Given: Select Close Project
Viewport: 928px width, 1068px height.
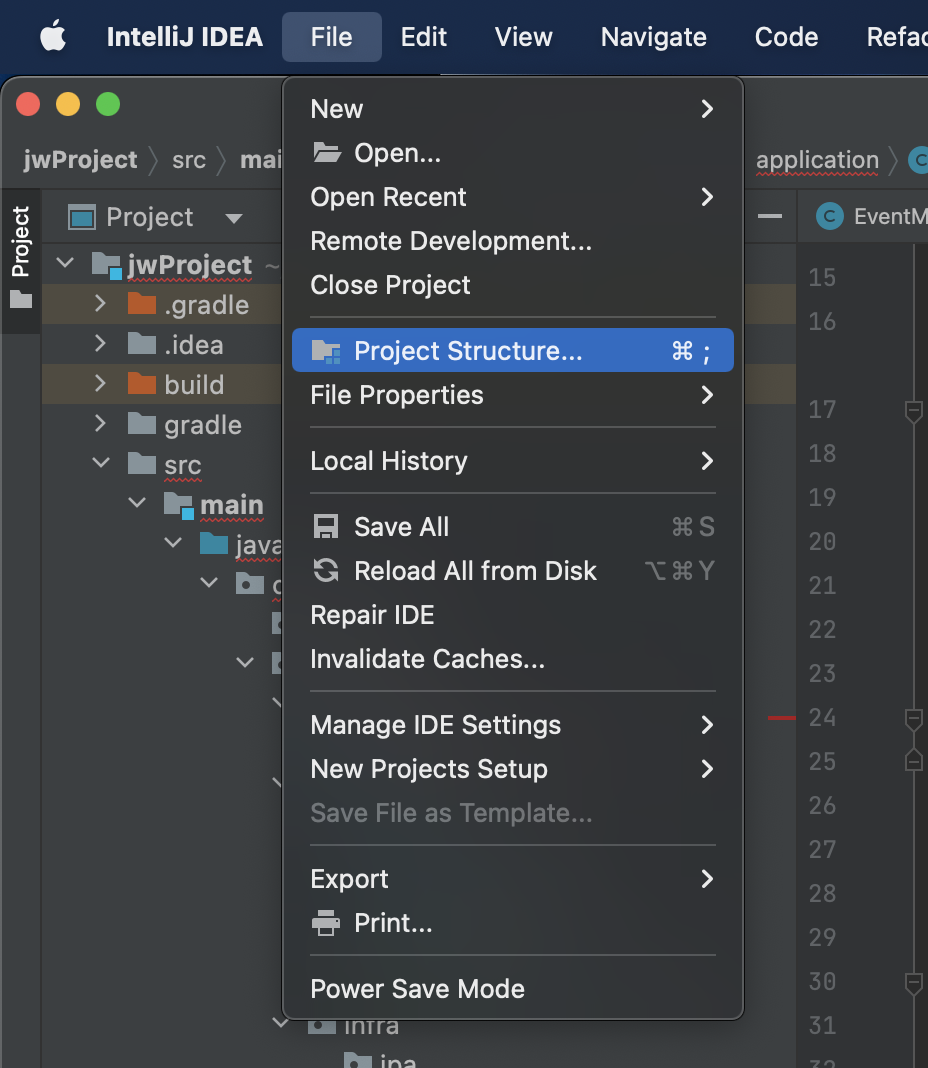Looking at the screenshot, I should click(512, 285).
